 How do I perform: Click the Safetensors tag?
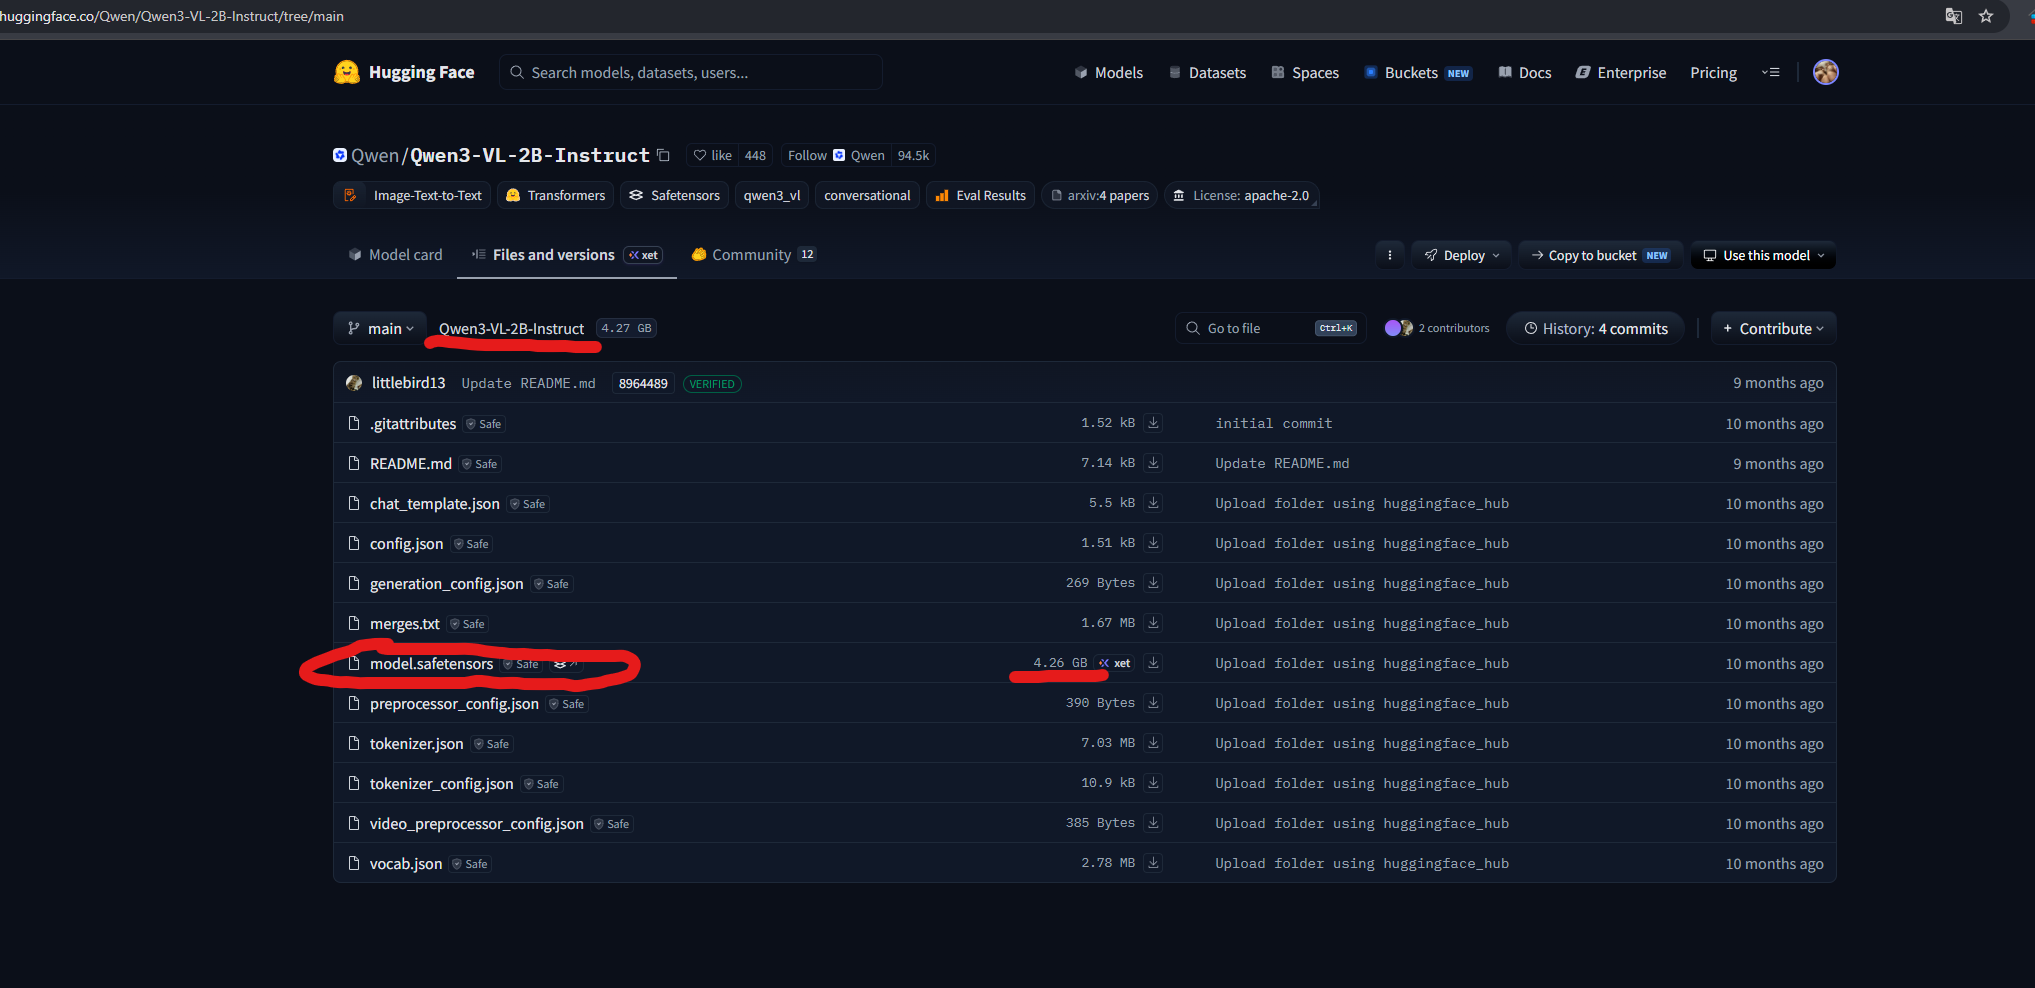click(674, 195)
